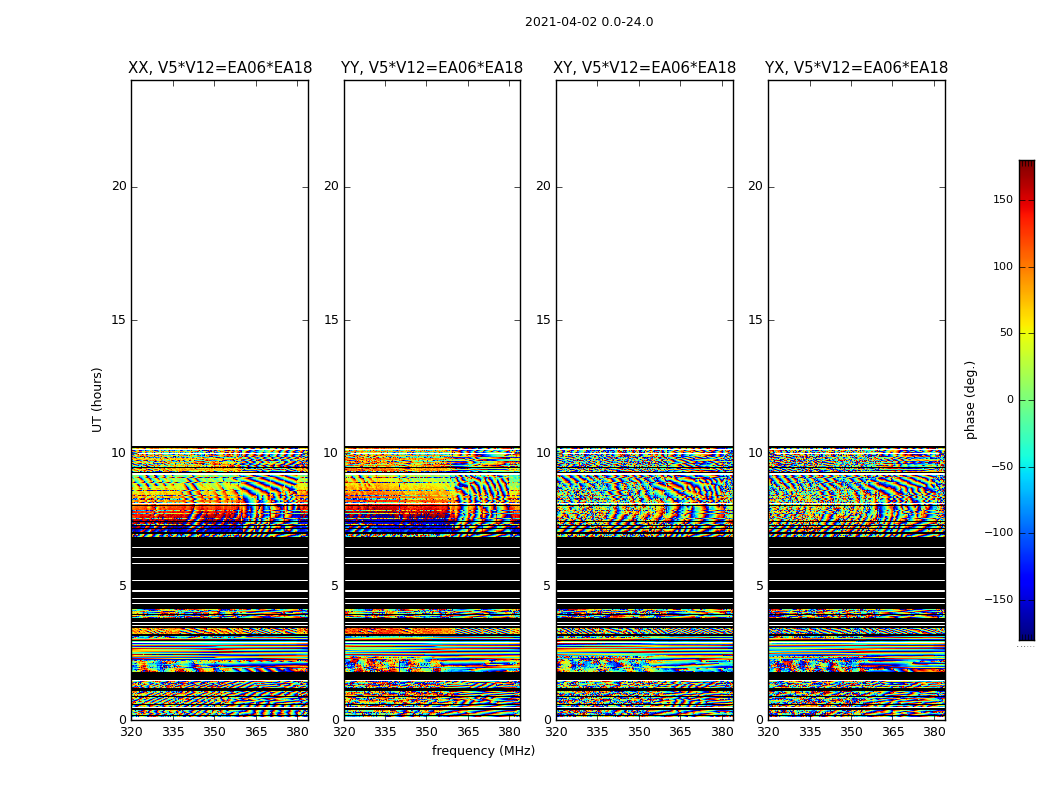Click the 350 frequency tick under XY panel

[639, 732]
